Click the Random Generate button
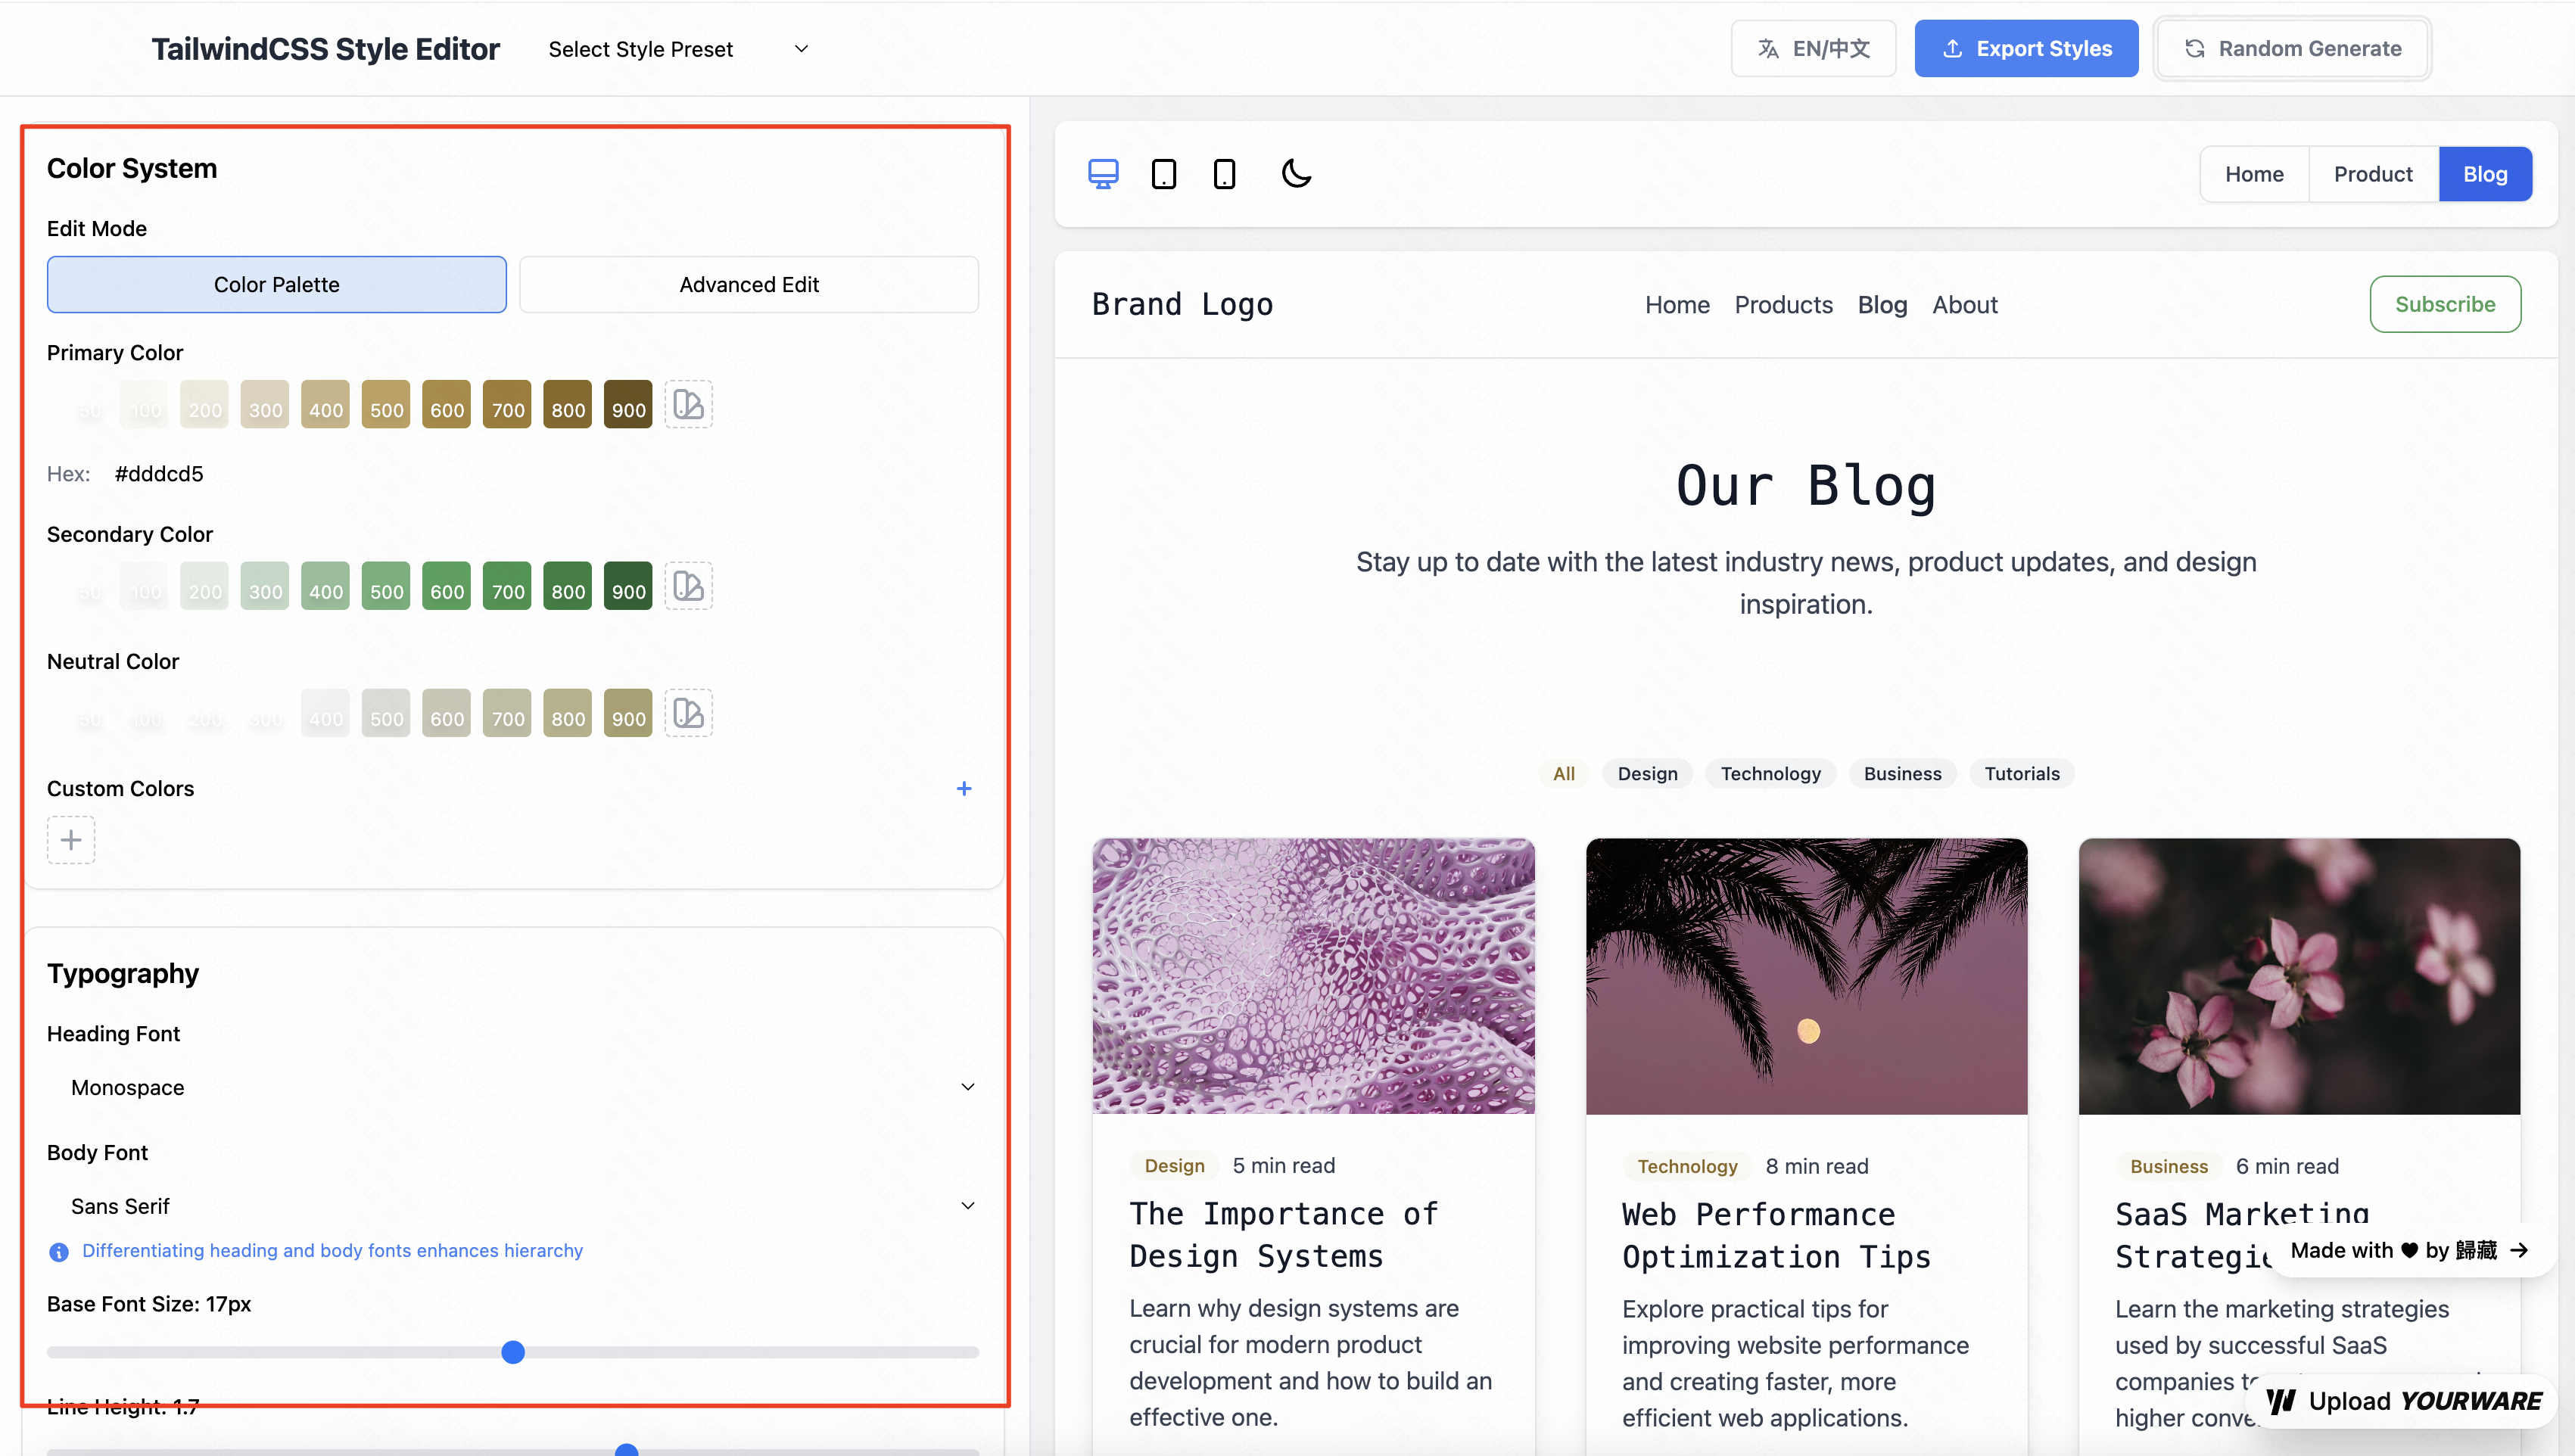Viewport: 2575px width, 1456px height. (x=2292, y=48)
